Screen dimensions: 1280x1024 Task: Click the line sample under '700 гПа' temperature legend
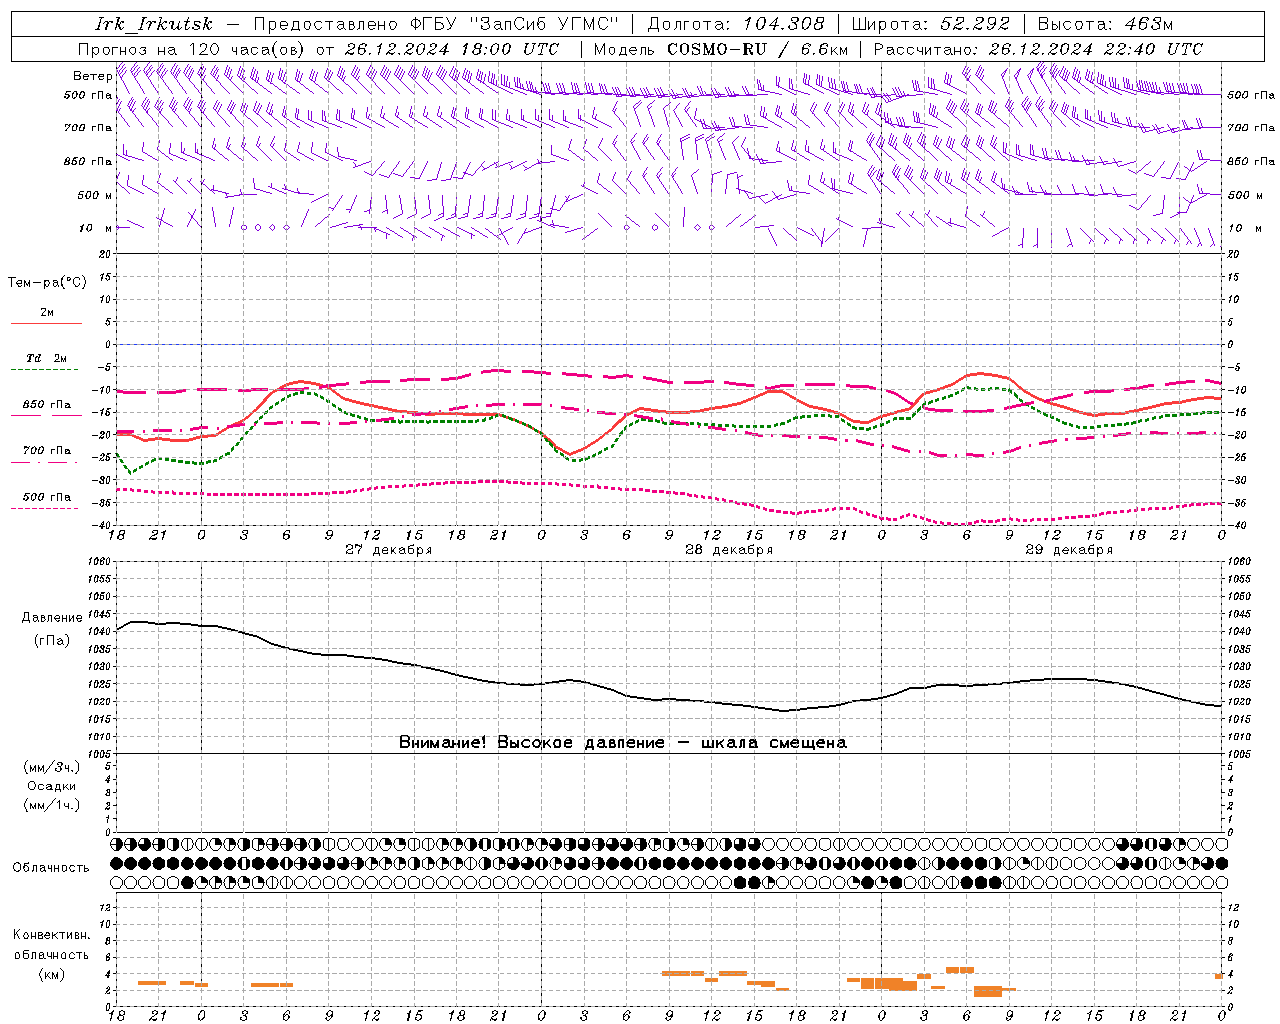tap(46, 462)
